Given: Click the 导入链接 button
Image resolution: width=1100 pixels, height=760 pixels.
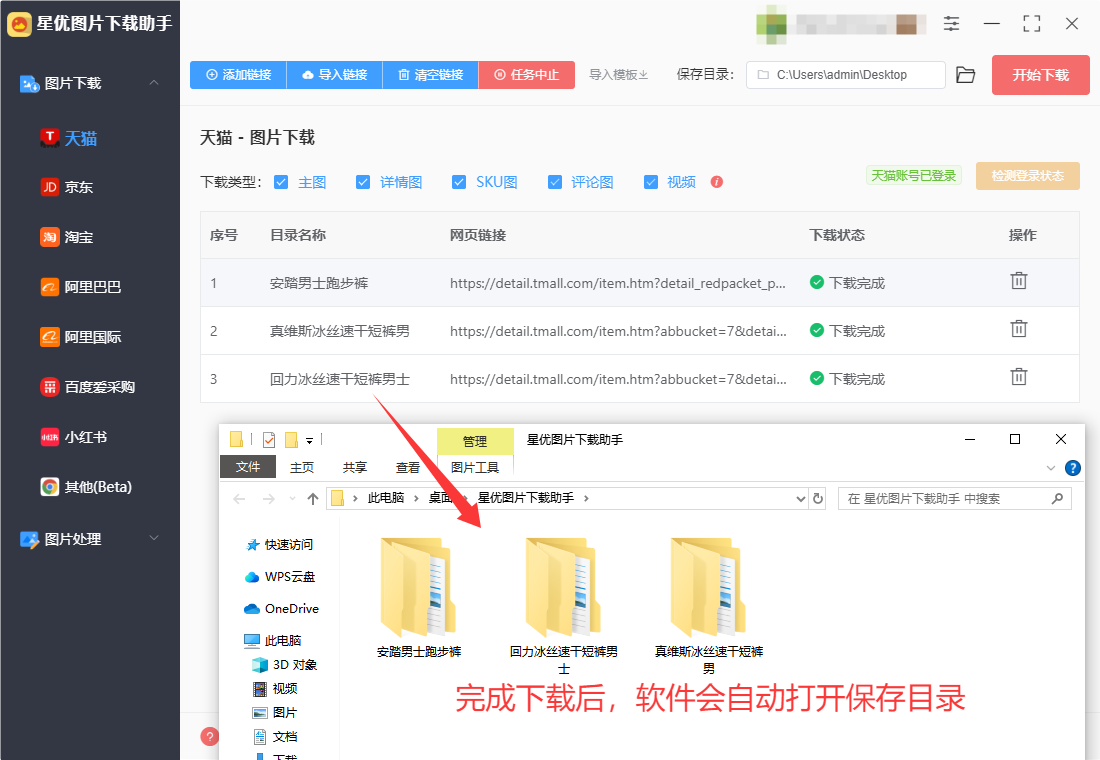Looking at the screenshot, I should [x=335, y=75].
